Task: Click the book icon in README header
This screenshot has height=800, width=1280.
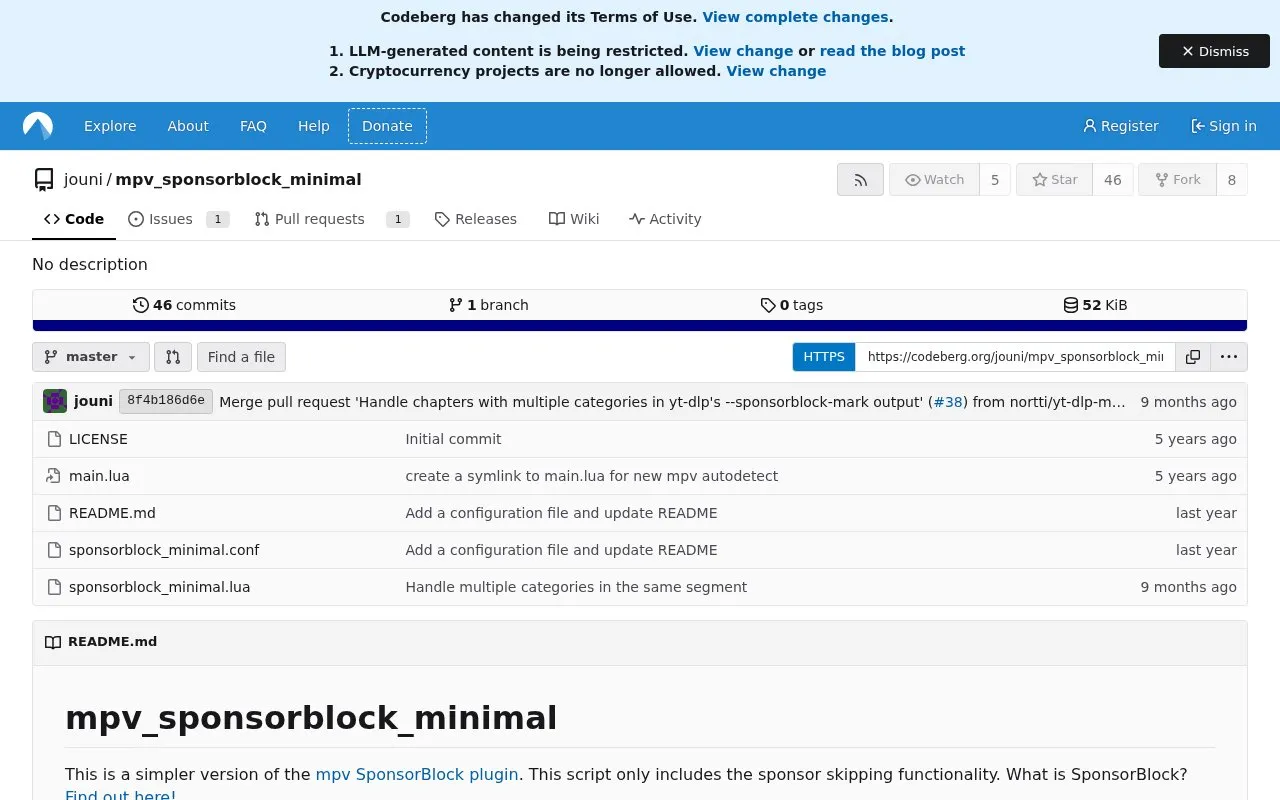Action: pos(53,642)
